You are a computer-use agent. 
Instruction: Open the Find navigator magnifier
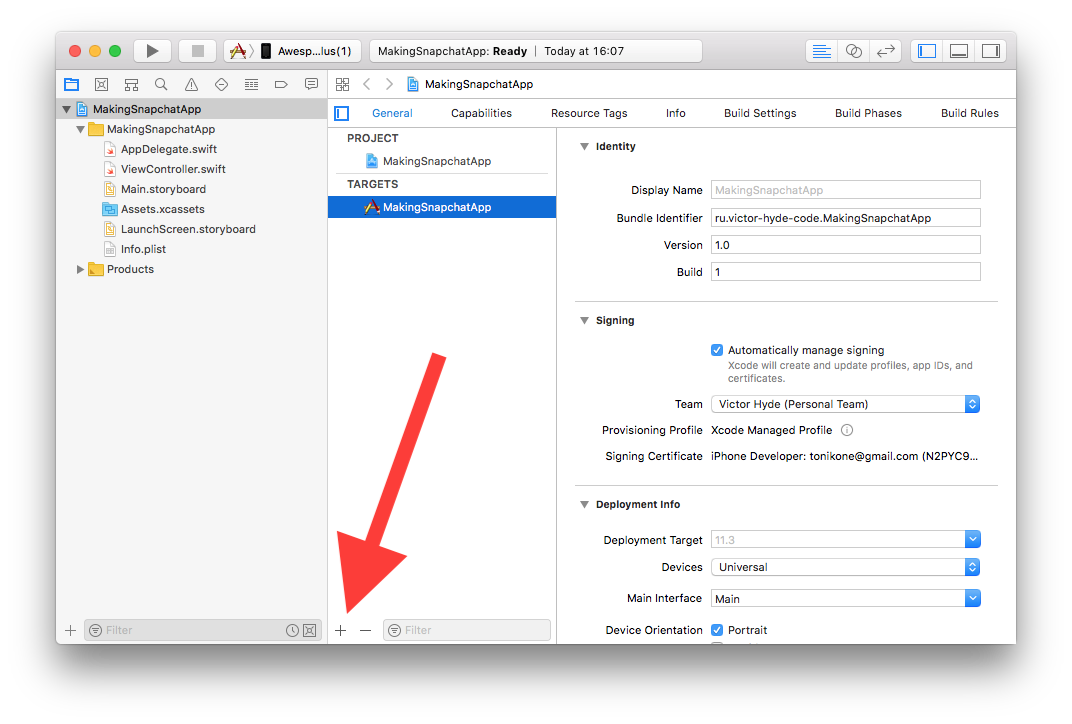tap(161, 85)
